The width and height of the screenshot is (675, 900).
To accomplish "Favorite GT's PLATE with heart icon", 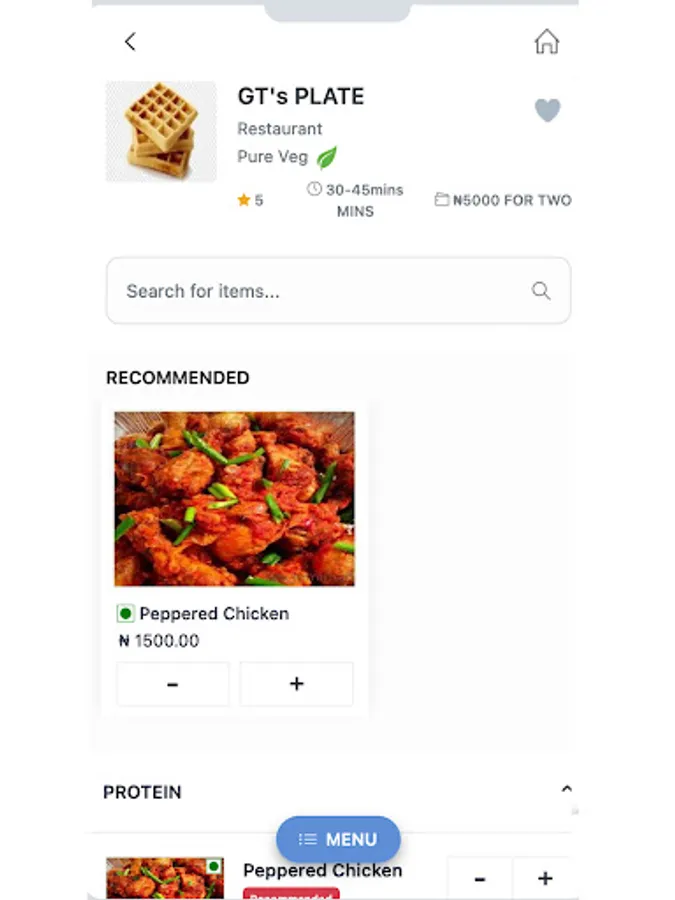I will tap(547, 109).
